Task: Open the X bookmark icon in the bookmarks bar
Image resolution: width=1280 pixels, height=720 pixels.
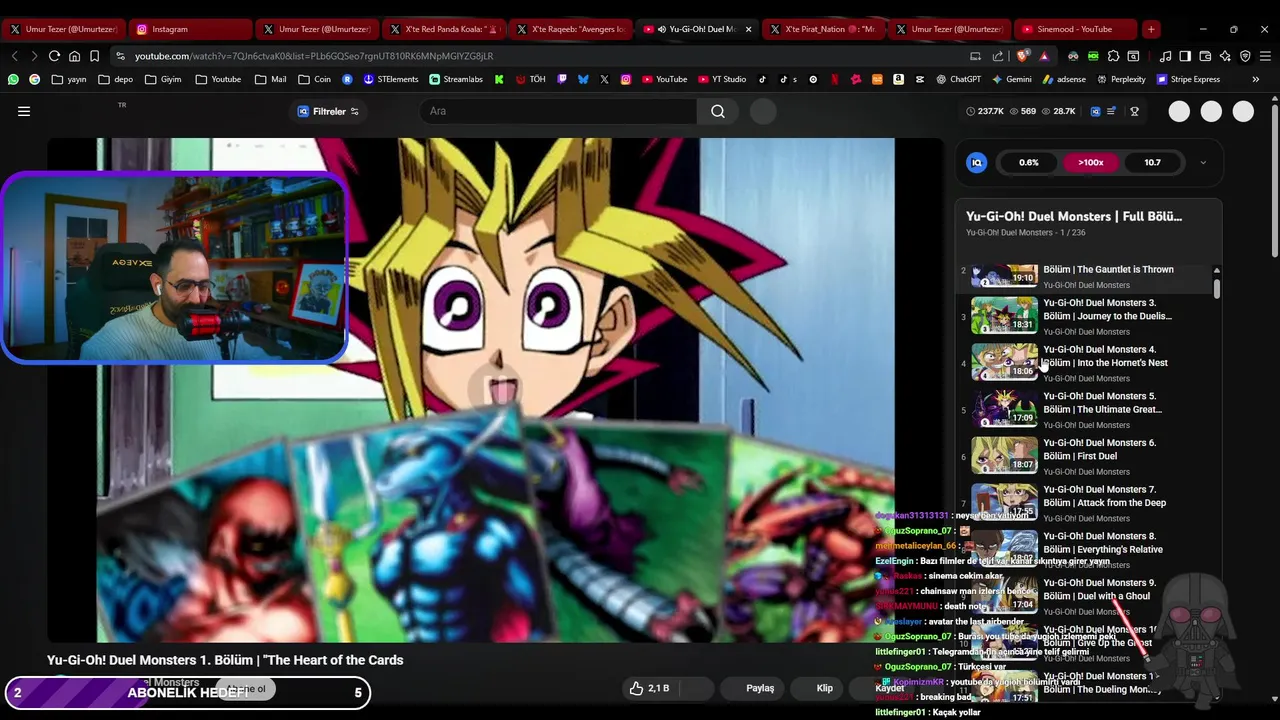Action: tap(604, 79)
